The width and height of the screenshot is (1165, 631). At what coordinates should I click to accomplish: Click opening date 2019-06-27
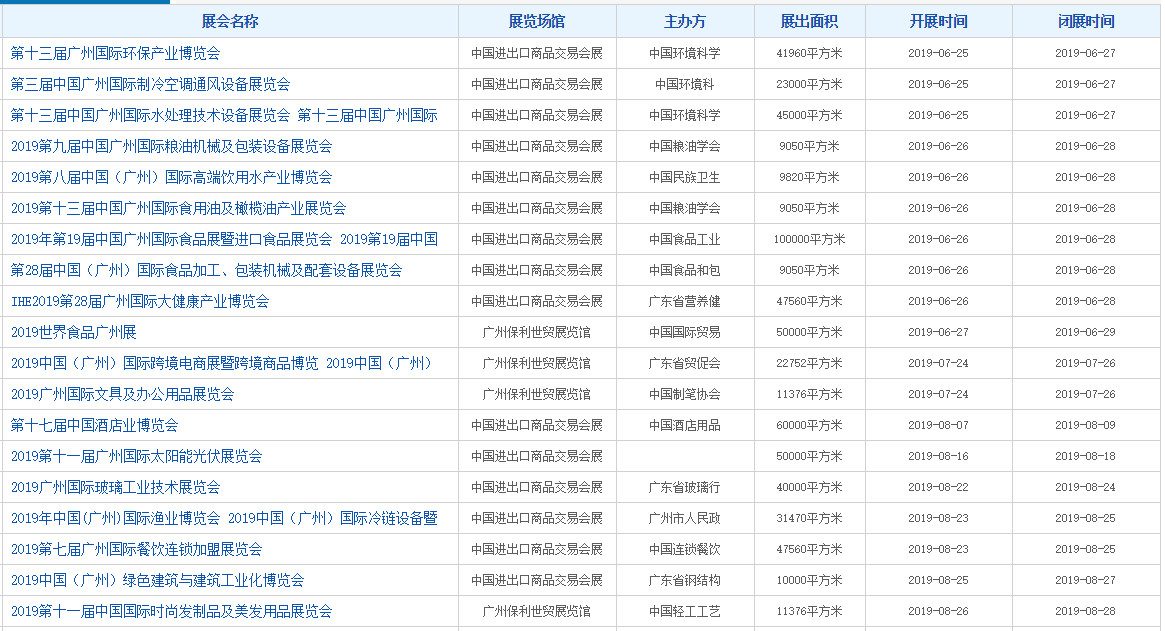938,332
